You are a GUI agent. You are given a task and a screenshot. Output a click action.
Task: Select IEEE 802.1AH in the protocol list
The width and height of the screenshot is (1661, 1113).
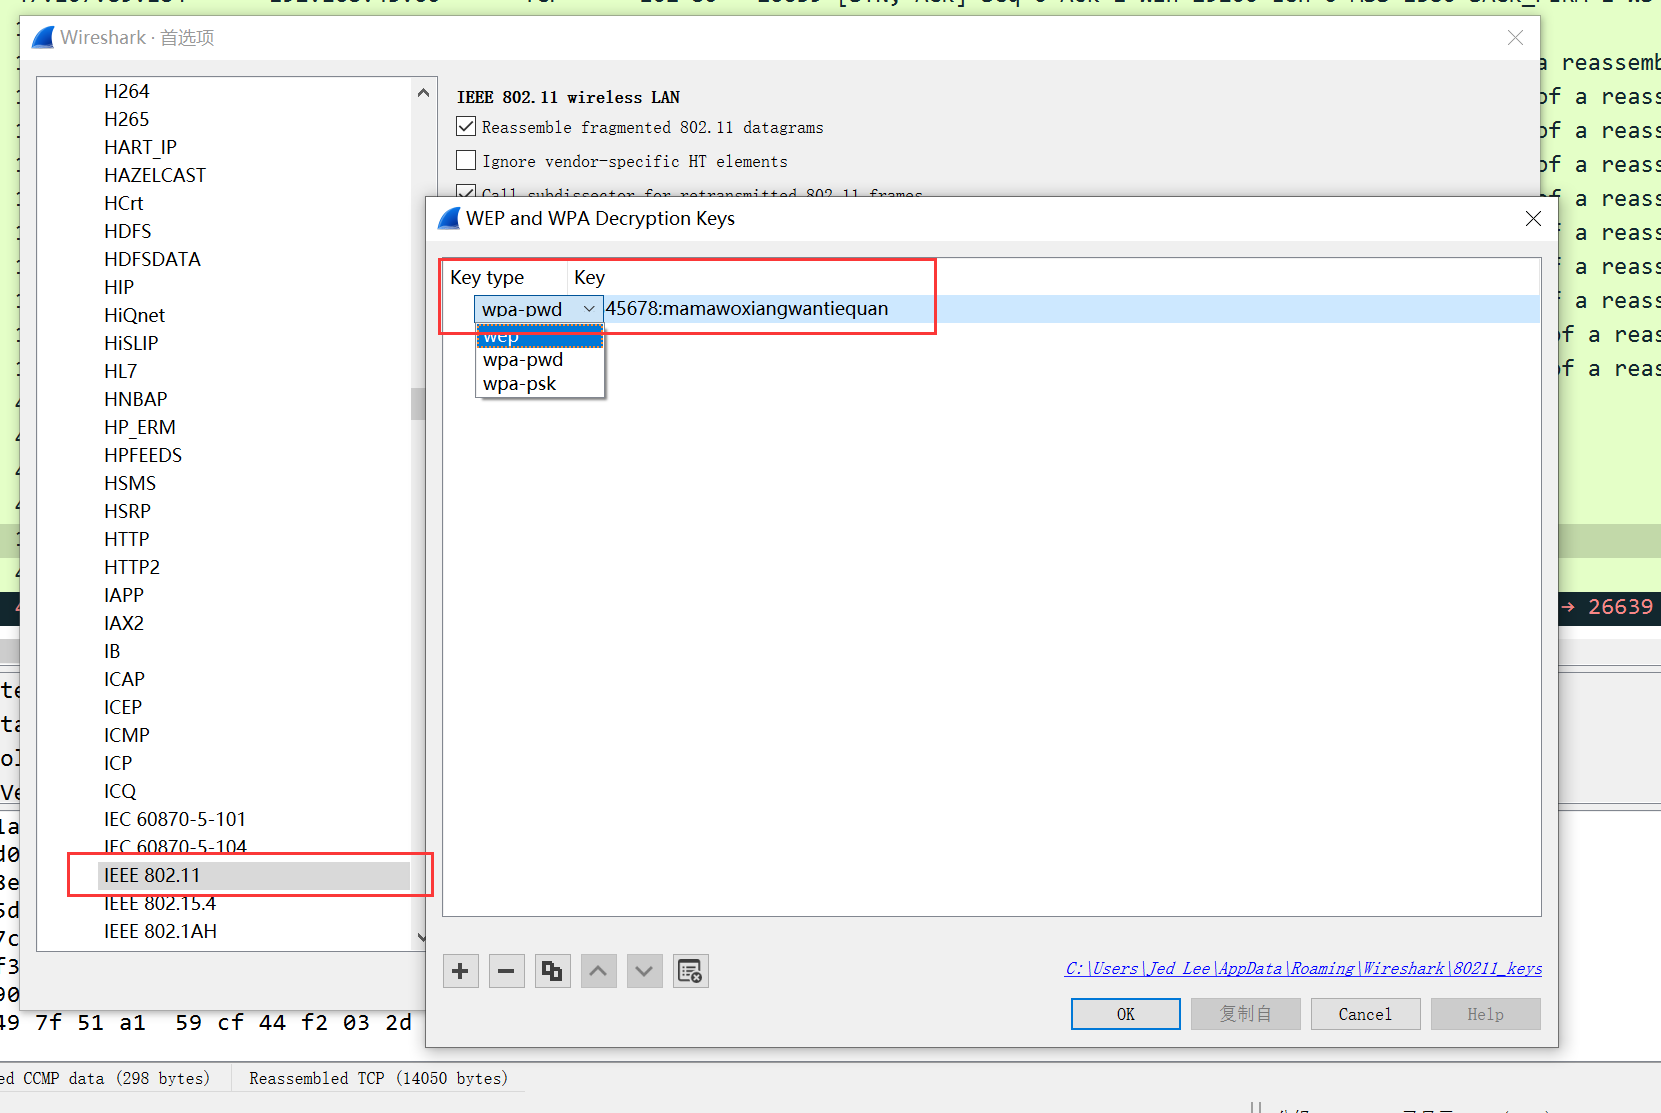pyautogui.click(x=160, y=931)
